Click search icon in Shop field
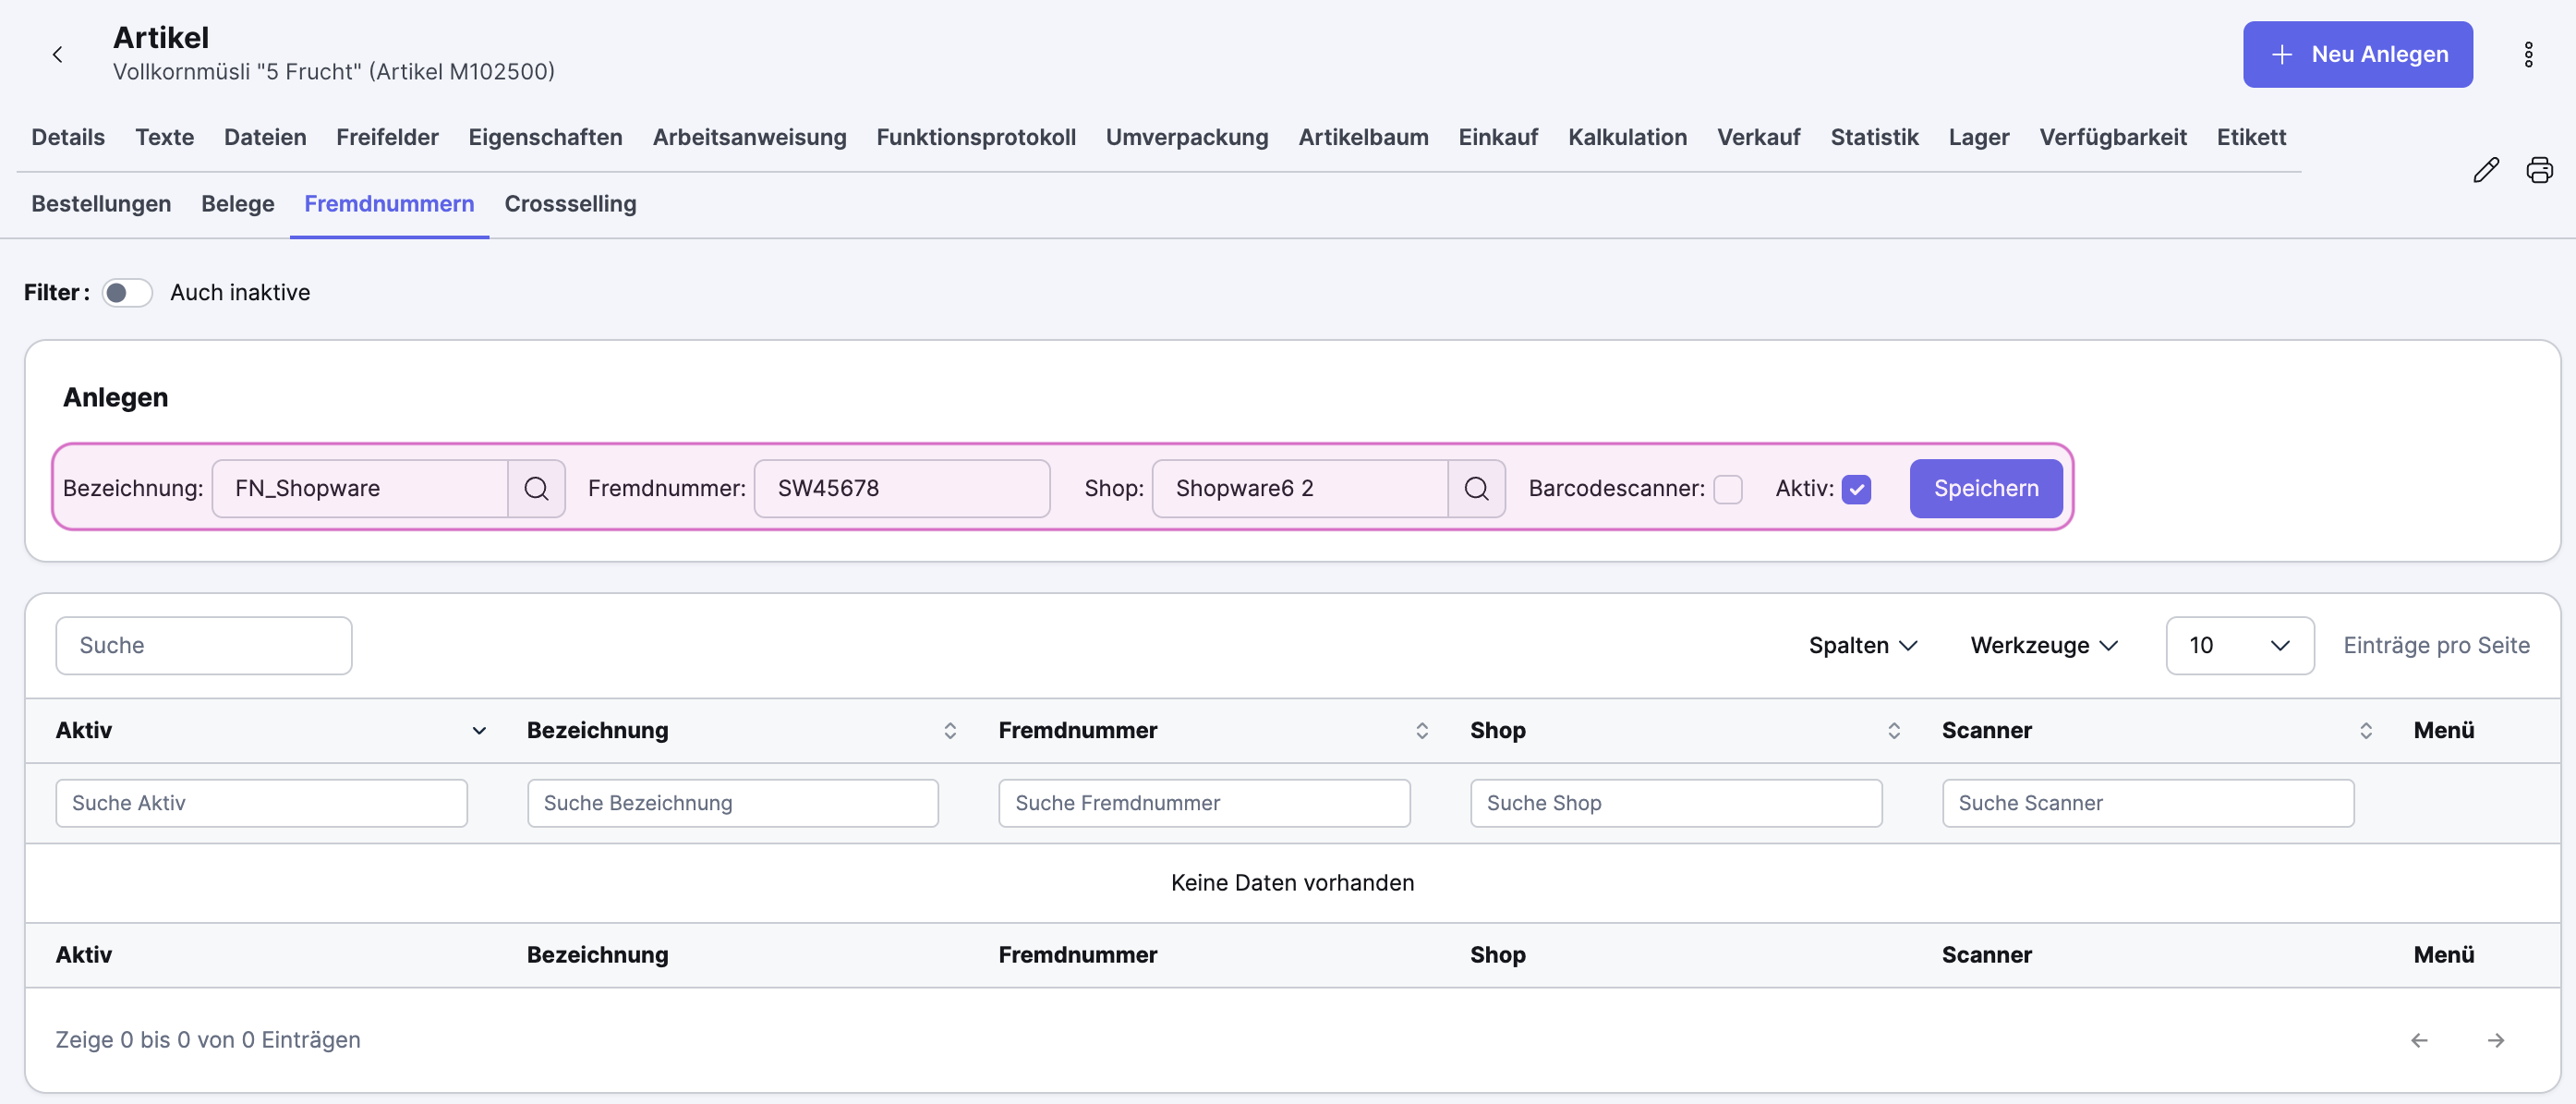Viewport: 2576px width, 1104px height. (x=1476, y=488)
